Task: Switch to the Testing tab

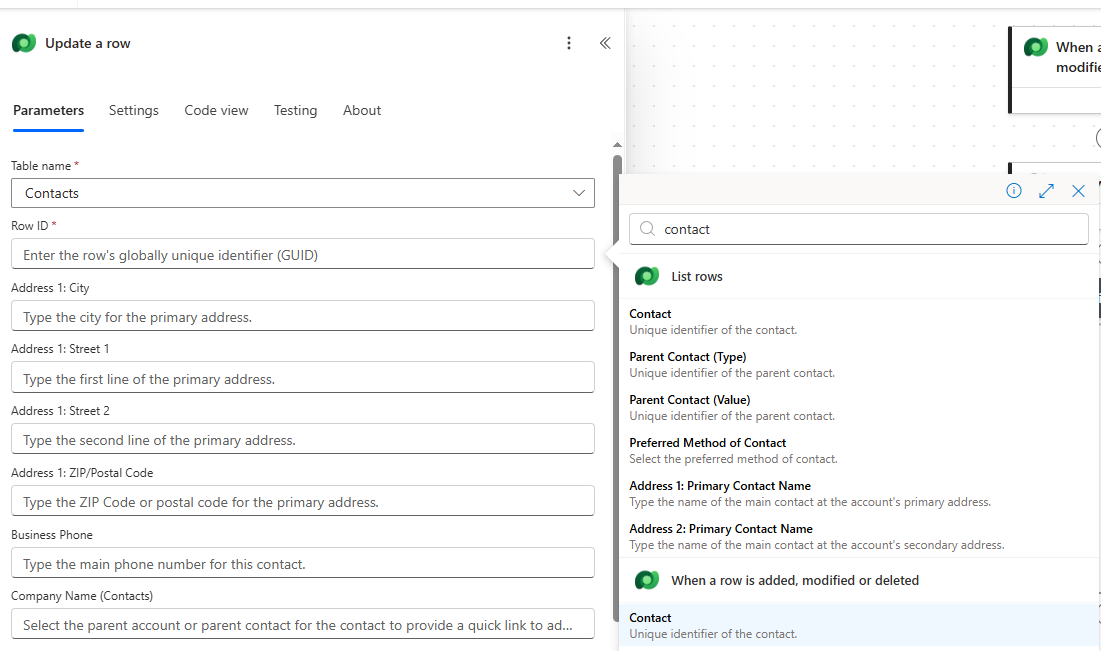Action: click(x=295, y=110)
